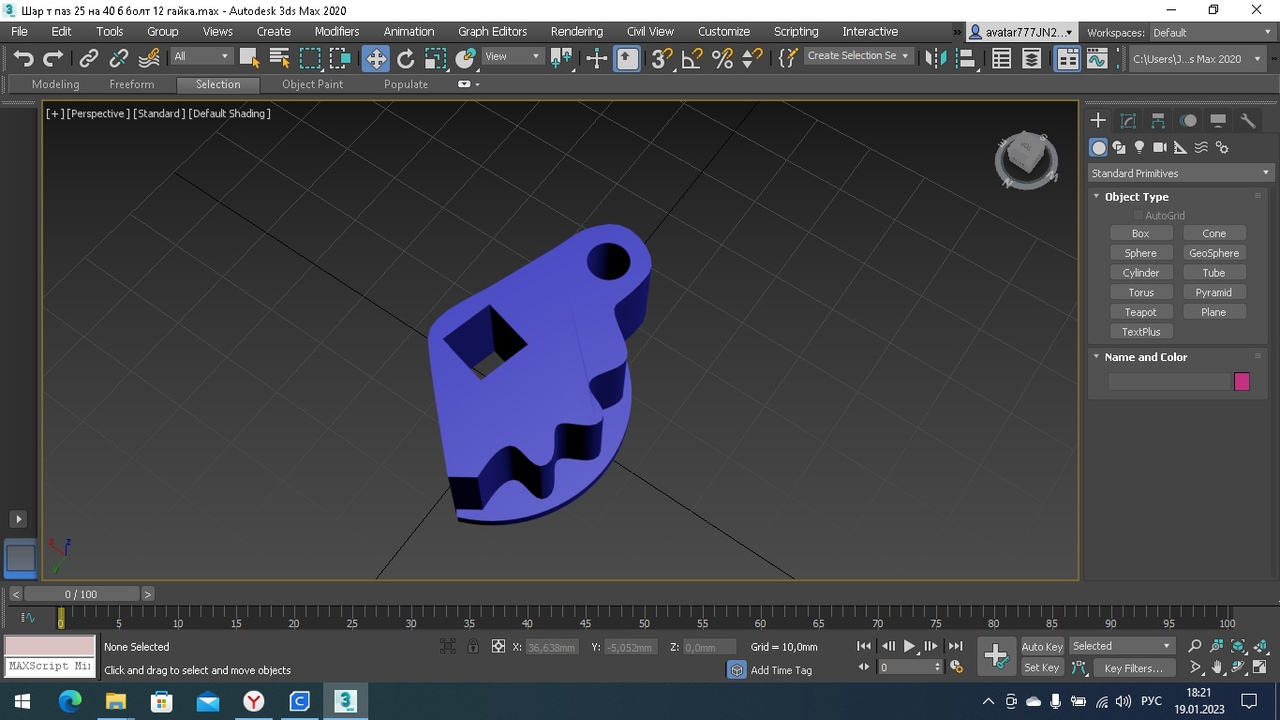The image size is (1280, 720).
Task: Open Microsoft Edge from the taskbar
Action: (x=69, y=702)
